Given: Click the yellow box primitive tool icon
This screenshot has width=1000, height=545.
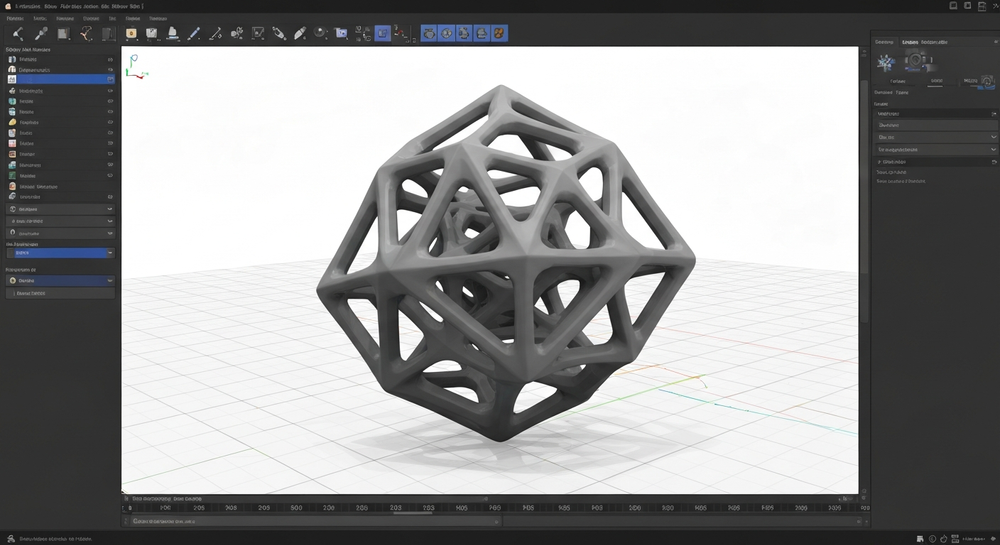Looking at the screenshot, I should (131, 34).
